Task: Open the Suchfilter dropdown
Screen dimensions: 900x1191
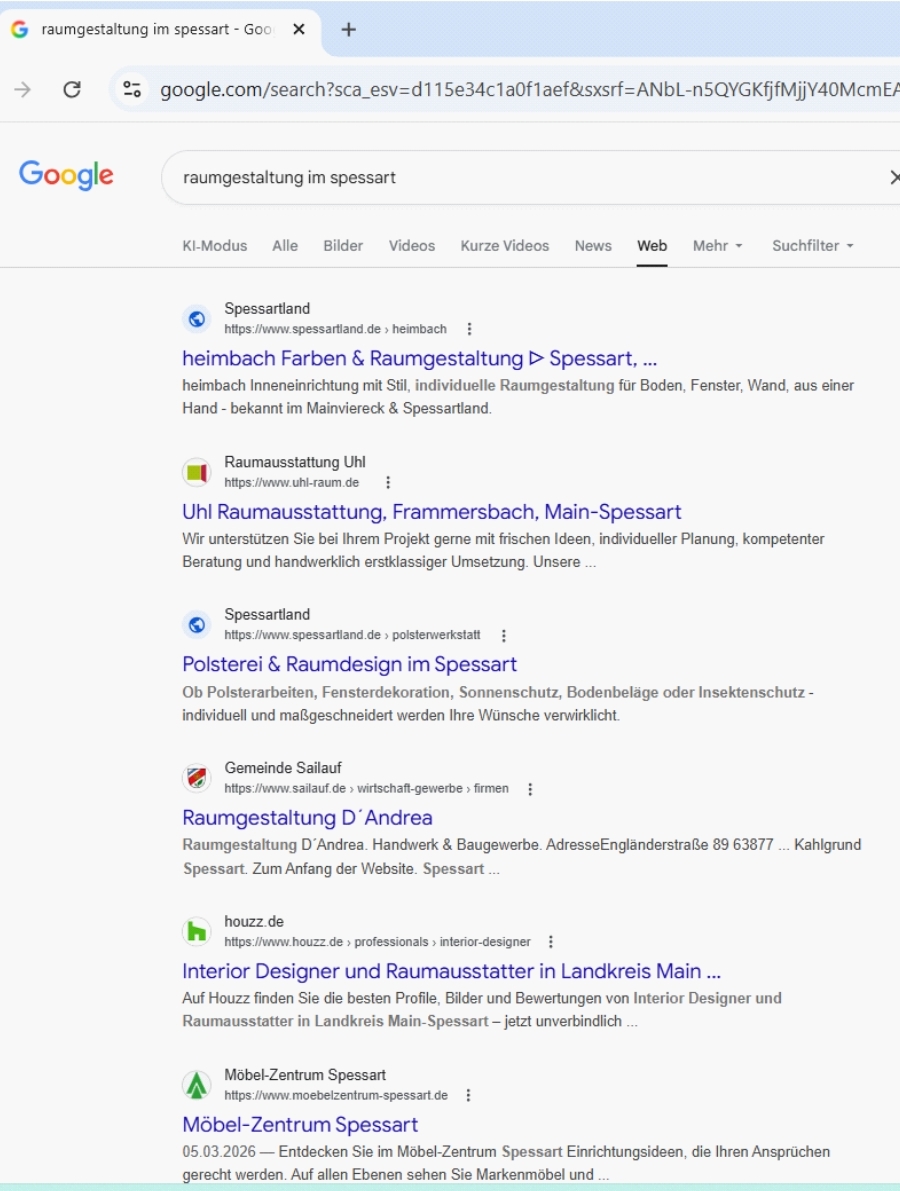Action: 812,246
